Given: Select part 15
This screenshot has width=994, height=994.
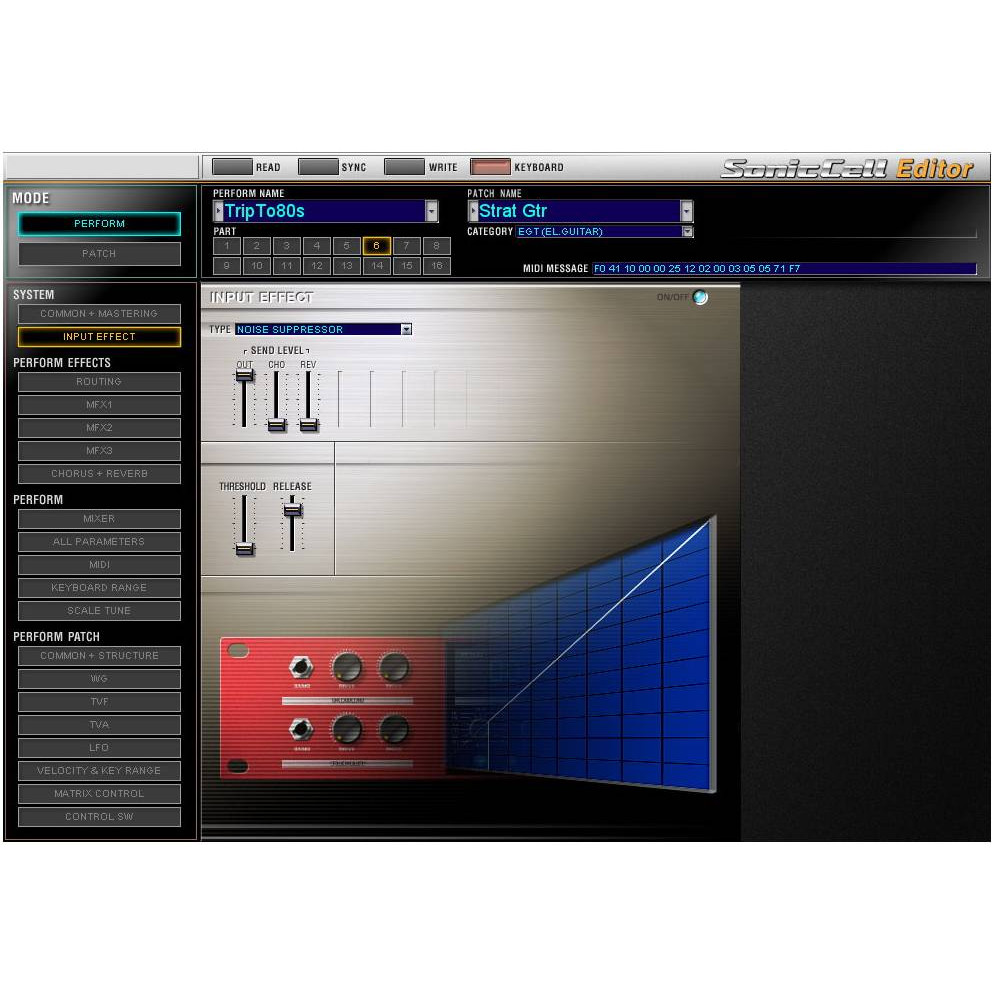Looking at the screenshot, I should point(406,266).
